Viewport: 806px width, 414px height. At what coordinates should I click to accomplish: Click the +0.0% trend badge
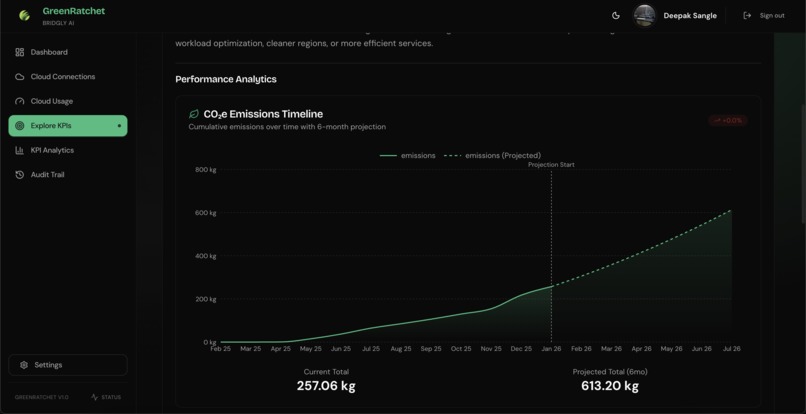(x=728, y=120)
